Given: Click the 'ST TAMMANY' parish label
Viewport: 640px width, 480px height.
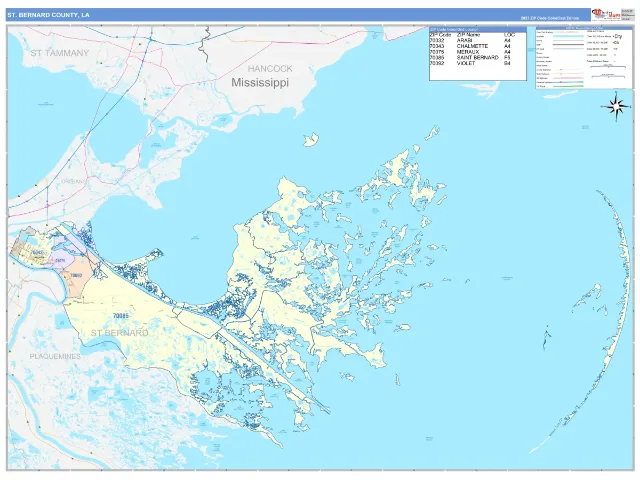Looking at the screenshot, I should click(x=60, y=53).
